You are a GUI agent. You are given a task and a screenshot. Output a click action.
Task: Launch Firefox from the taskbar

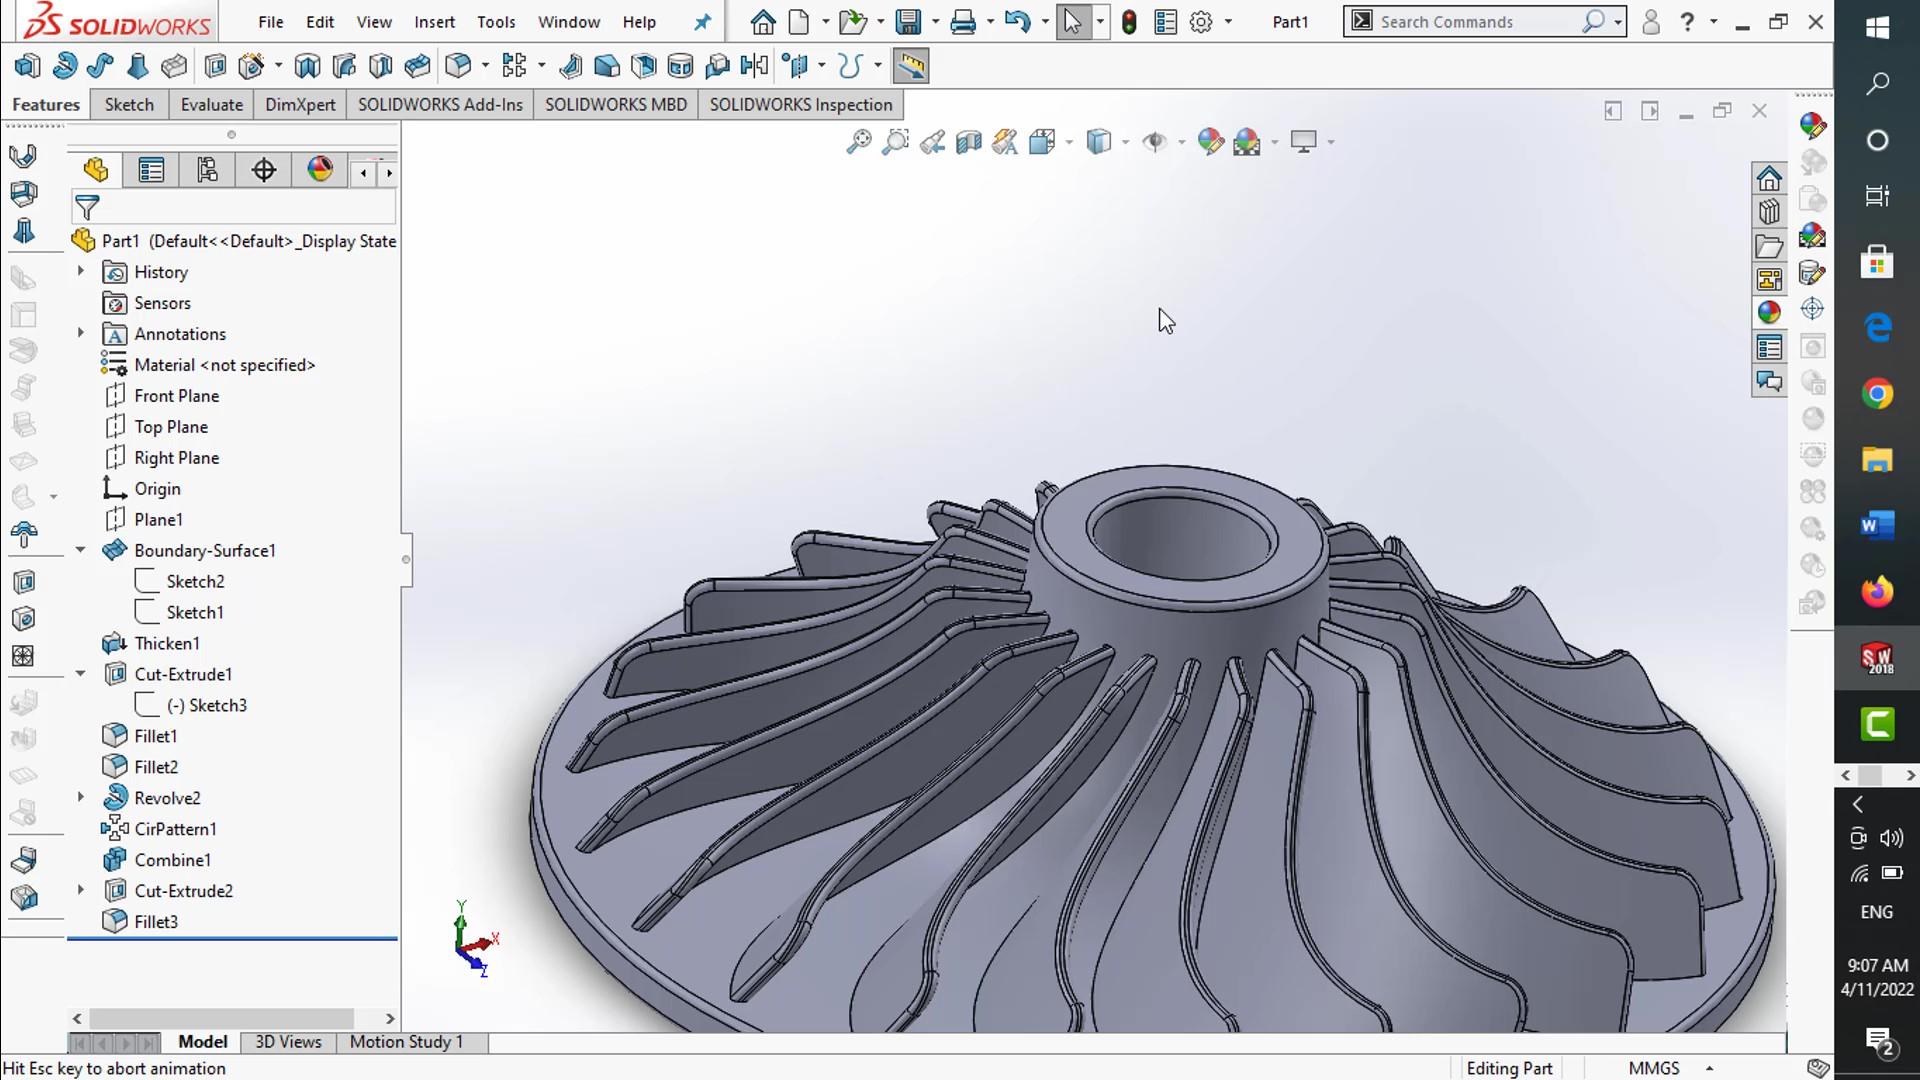(1878, 591)
